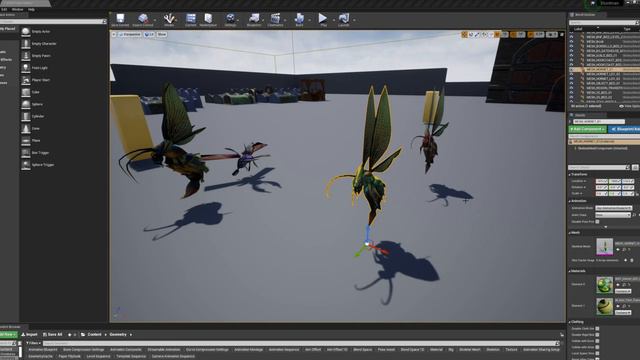Open the Cinematics toolbar icon
The height and width of the screenshot is (360, 640).
point(276,20)
